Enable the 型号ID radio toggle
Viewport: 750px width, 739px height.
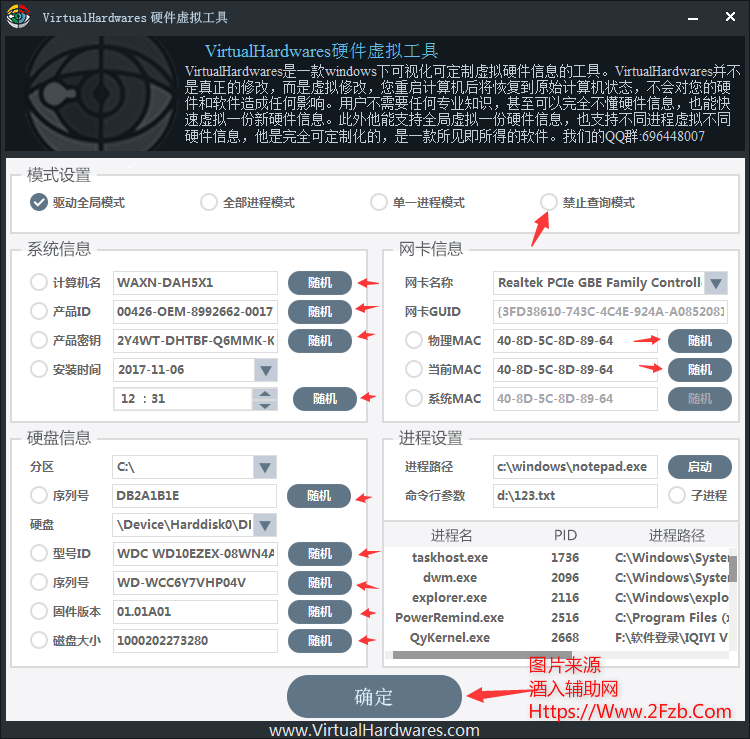click(x=39, y=553)
